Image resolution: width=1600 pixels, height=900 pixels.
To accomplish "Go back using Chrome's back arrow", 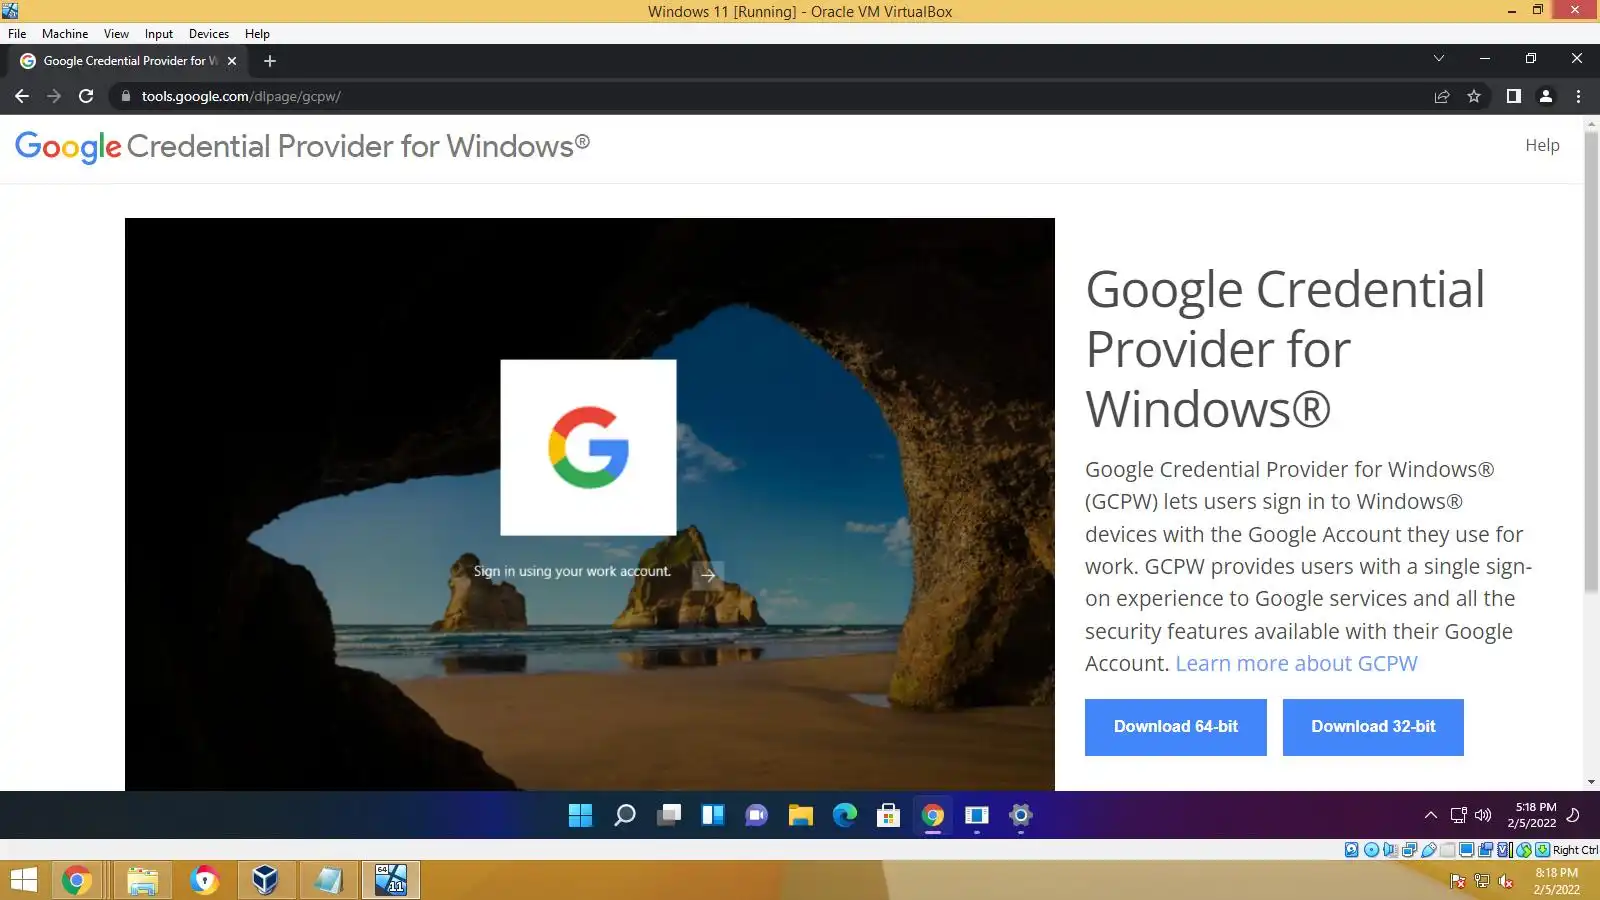I will 22,96.
